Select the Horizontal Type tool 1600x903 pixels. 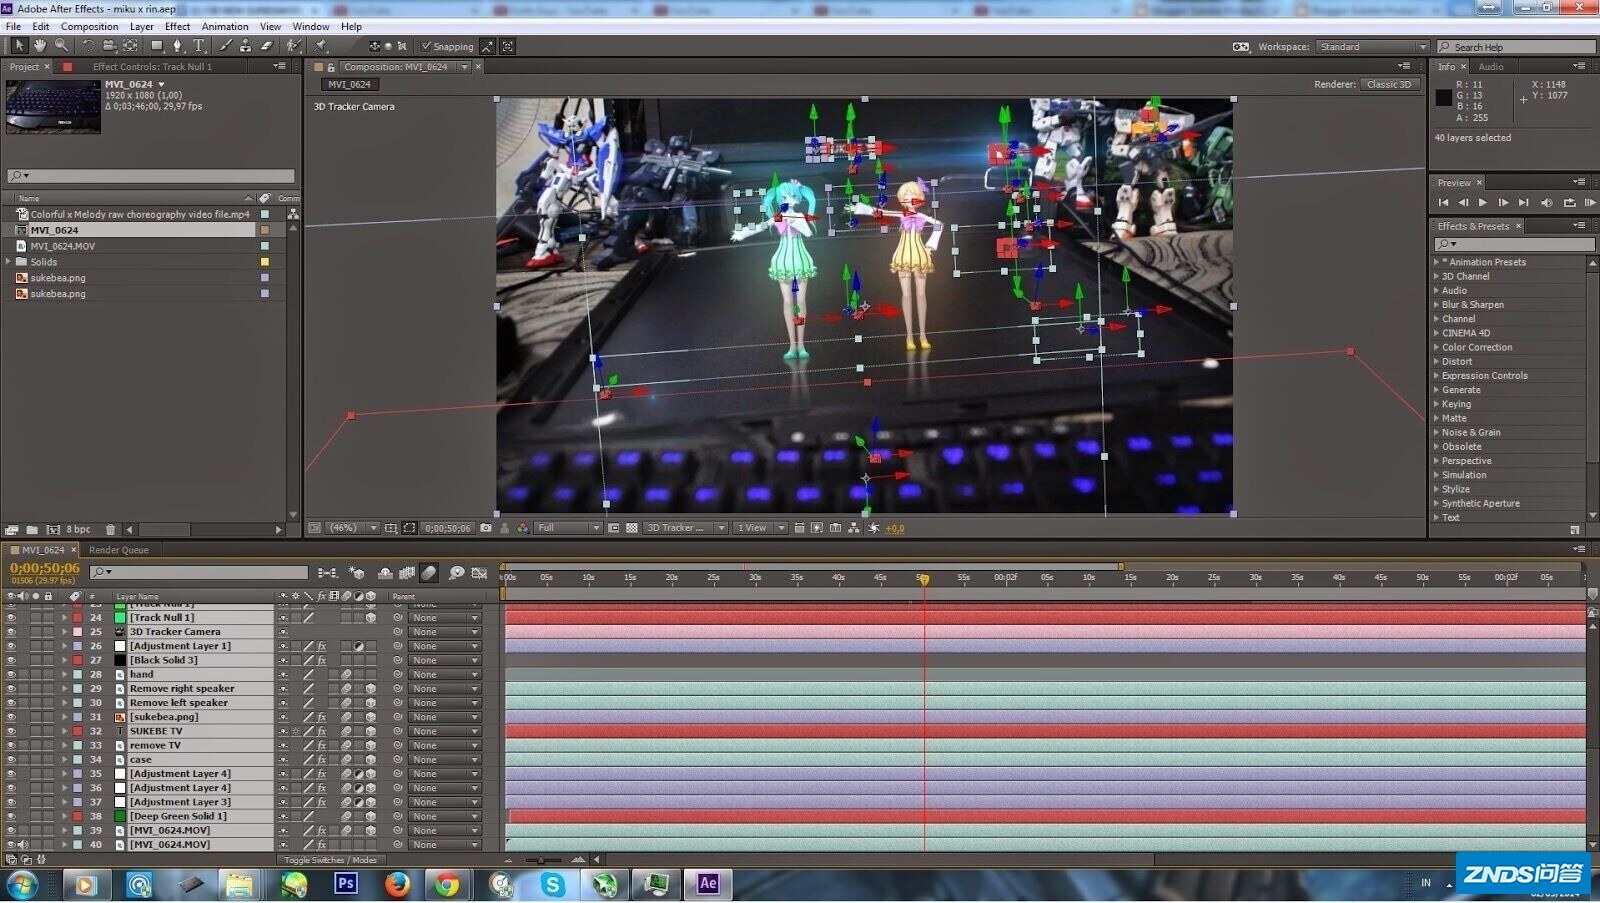[x=199, y=46]
